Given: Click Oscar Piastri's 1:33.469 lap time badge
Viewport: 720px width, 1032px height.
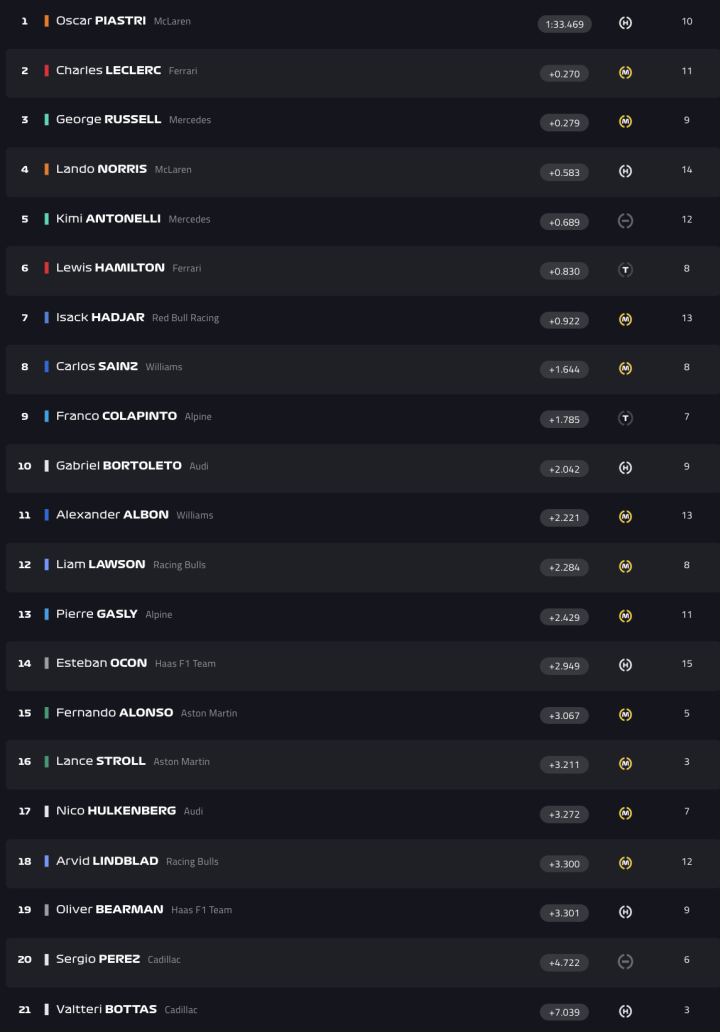Looking at the screenshot, I should (564, 24).
